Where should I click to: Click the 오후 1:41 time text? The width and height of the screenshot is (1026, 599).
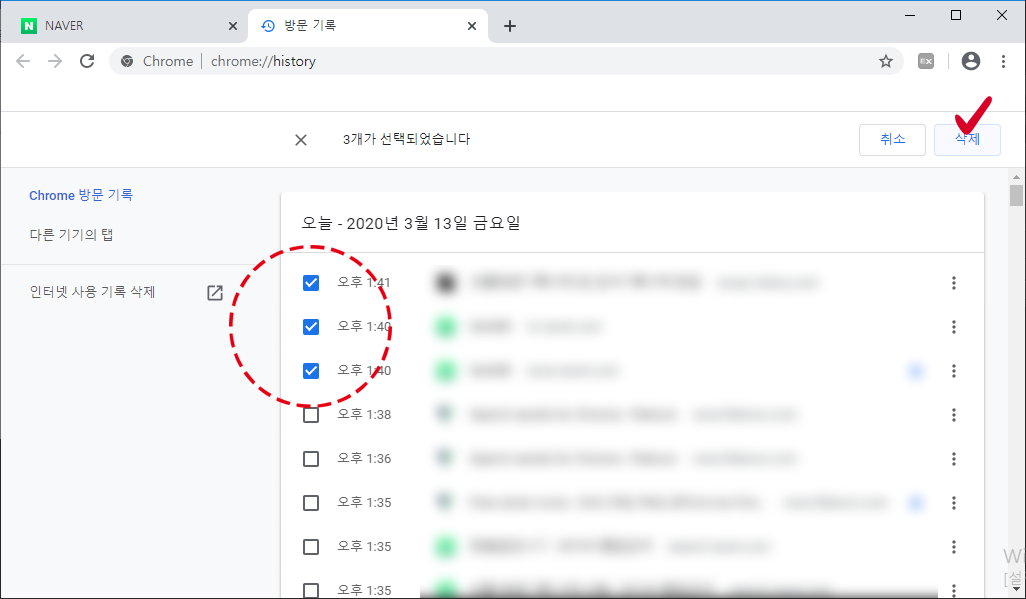(364, 283)
